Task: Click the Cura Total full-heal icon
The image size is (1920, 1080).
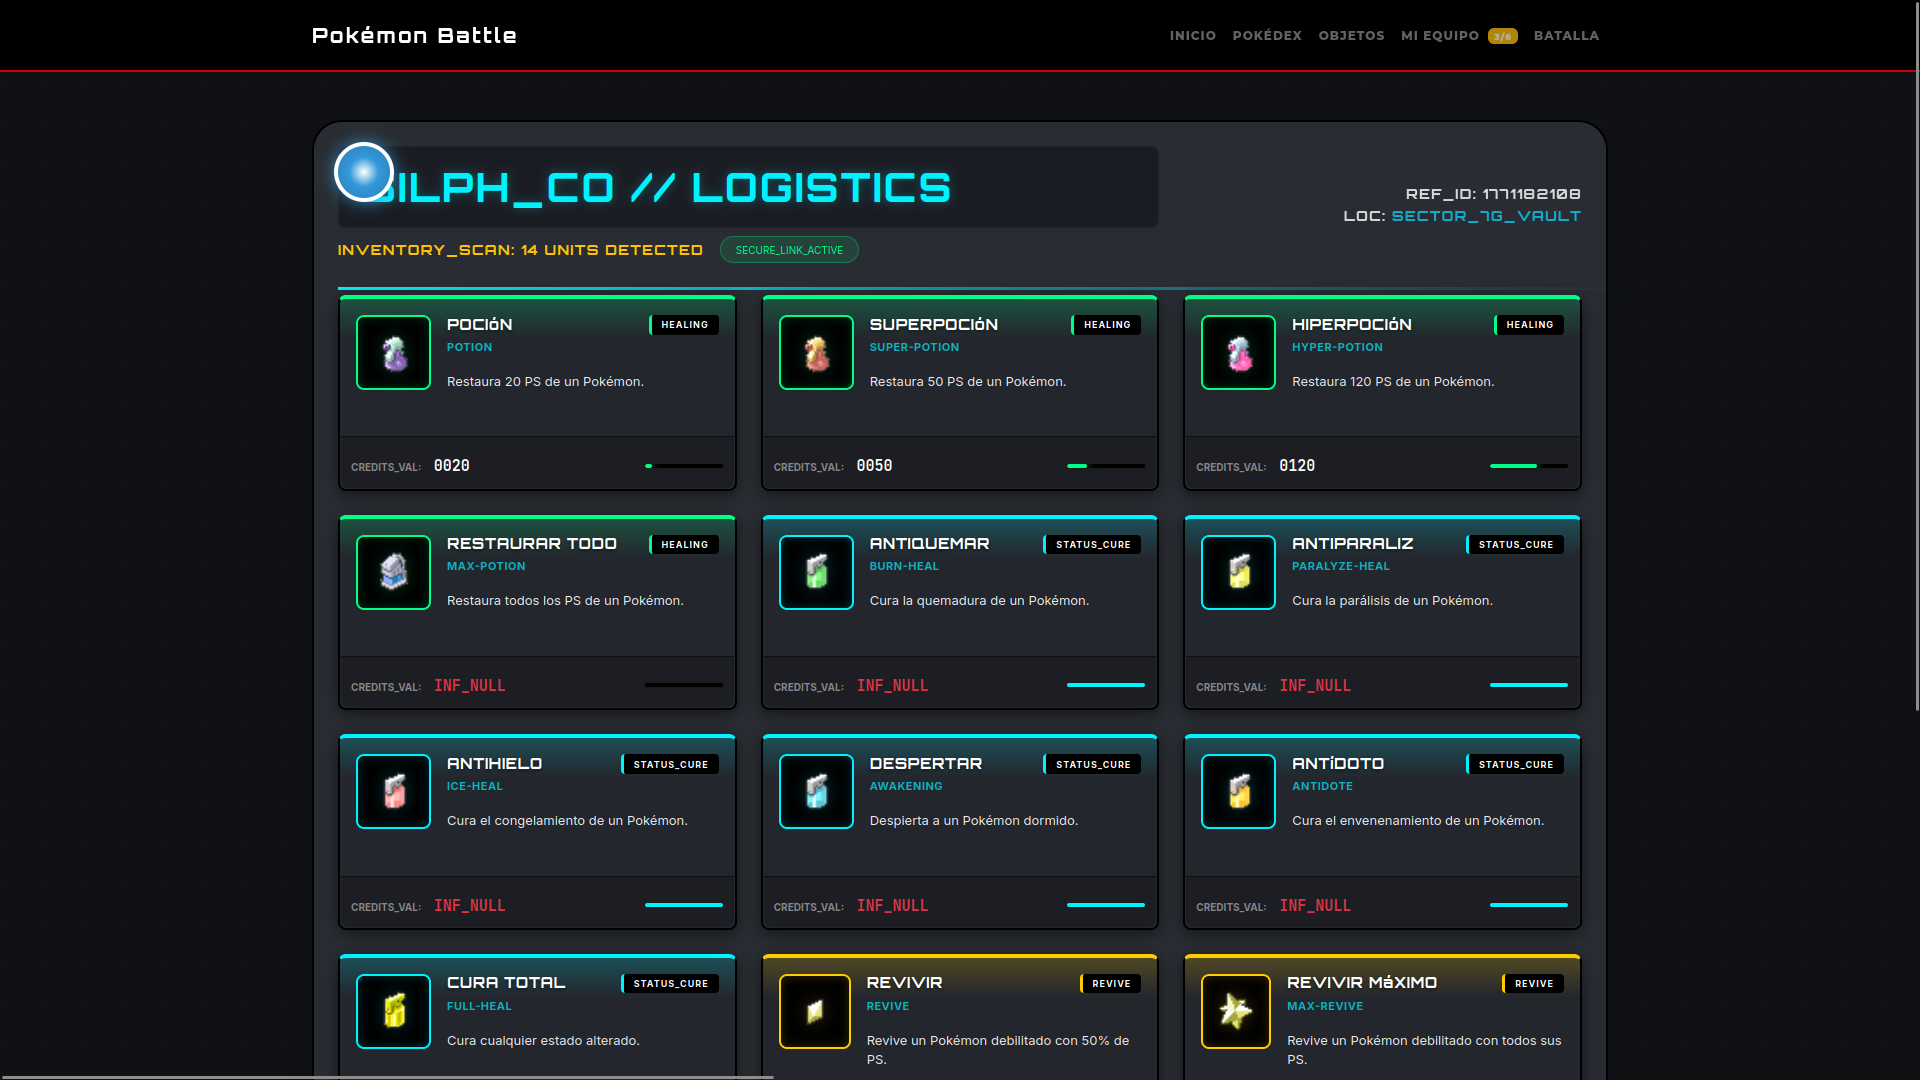Action: pos(393,1011)
